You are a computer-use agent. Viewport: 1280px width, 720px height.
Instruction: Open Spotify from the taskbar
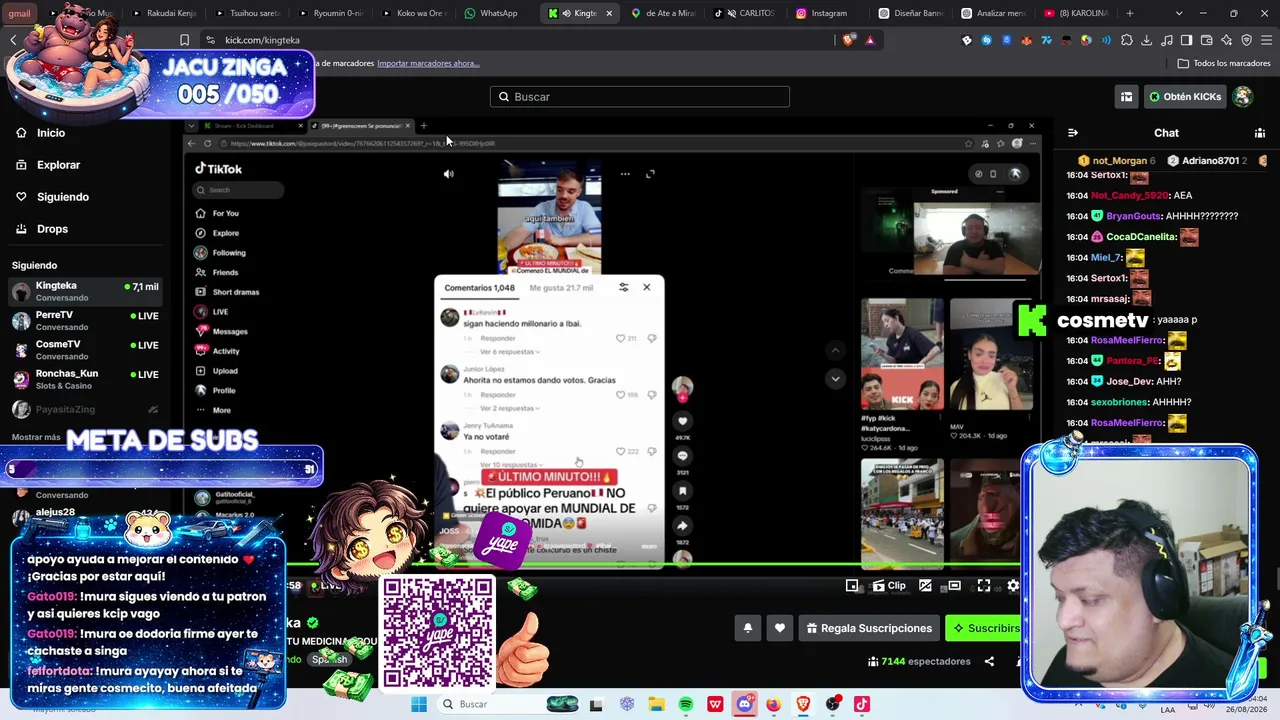pos(686,704)
